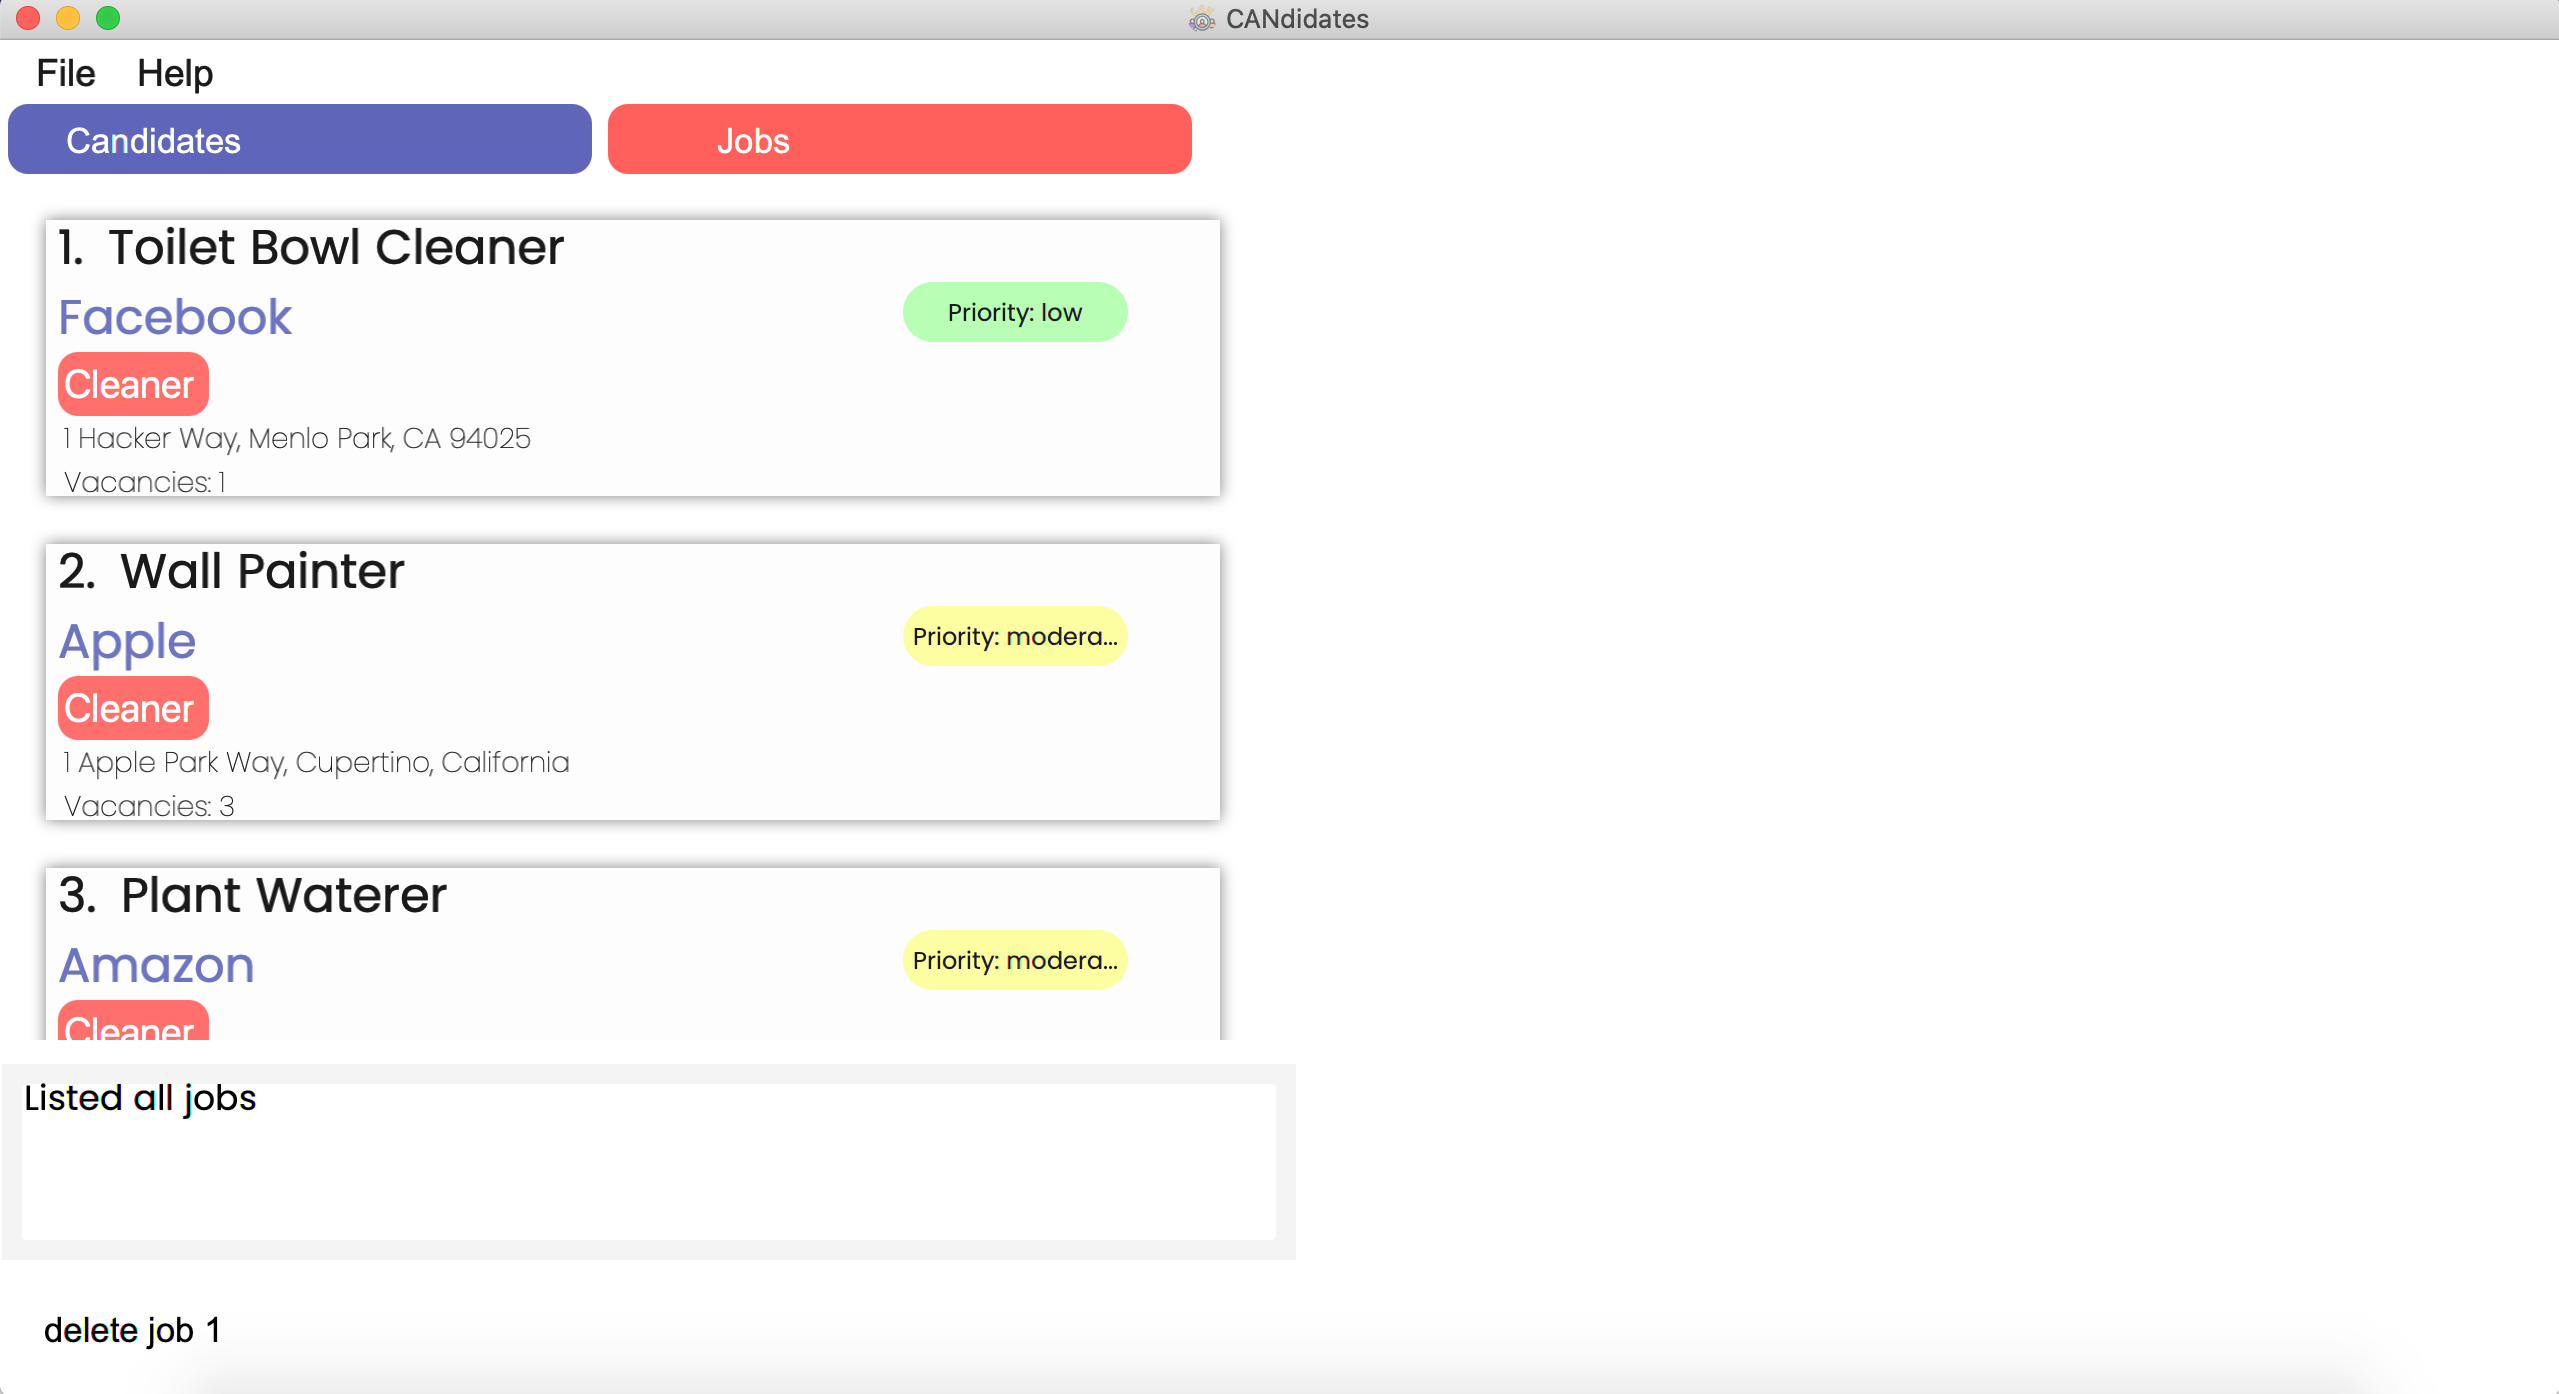Click the Jobs tab button
This screenshot has width=2559, height=1394.
pos(898,139)
